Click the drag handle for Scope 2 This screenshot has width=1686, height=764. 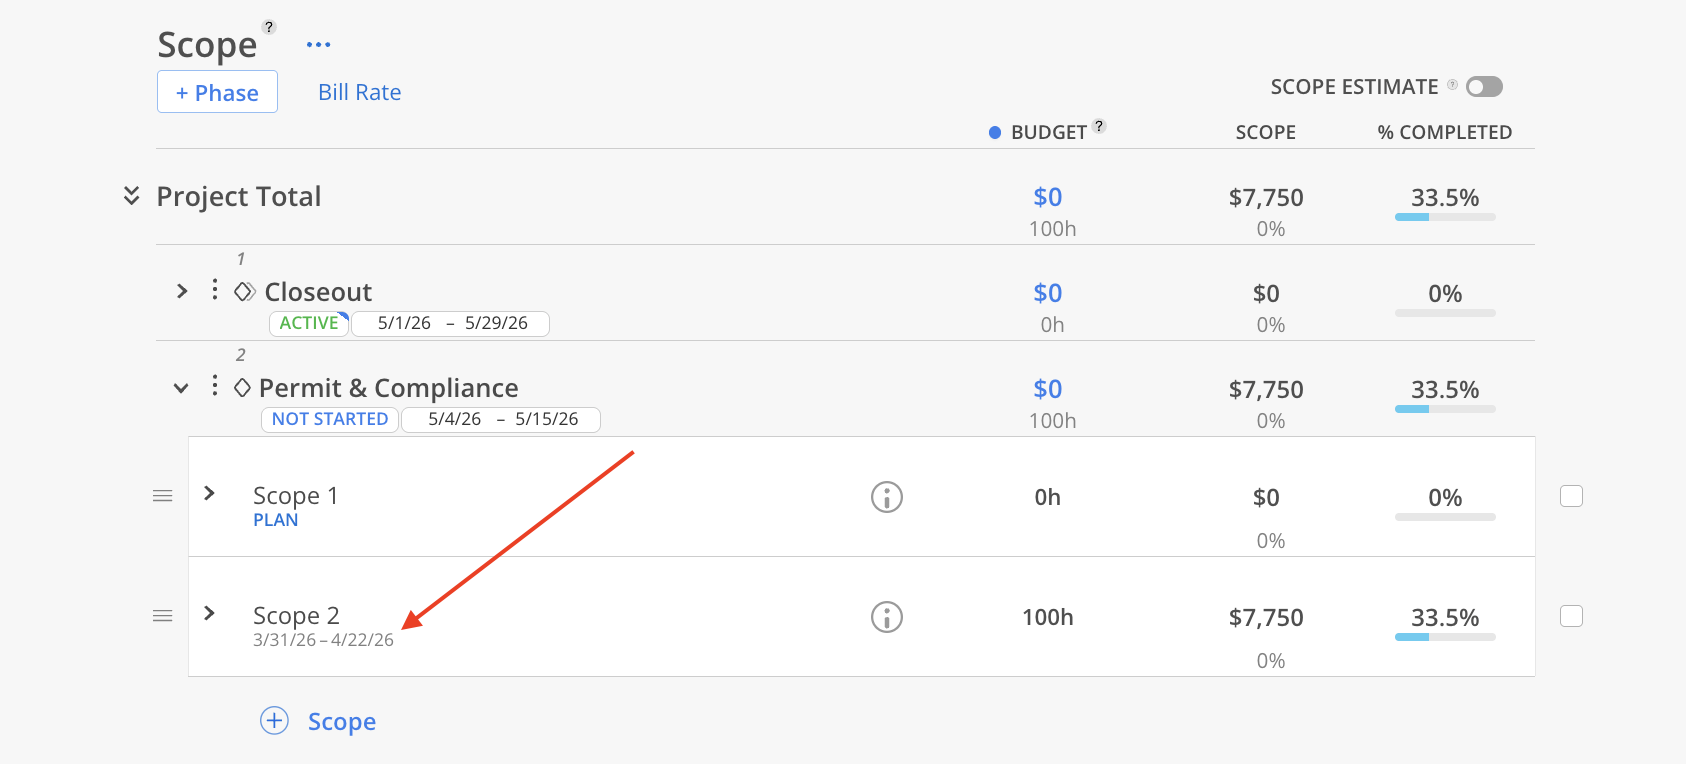click(x=163, y=616)
